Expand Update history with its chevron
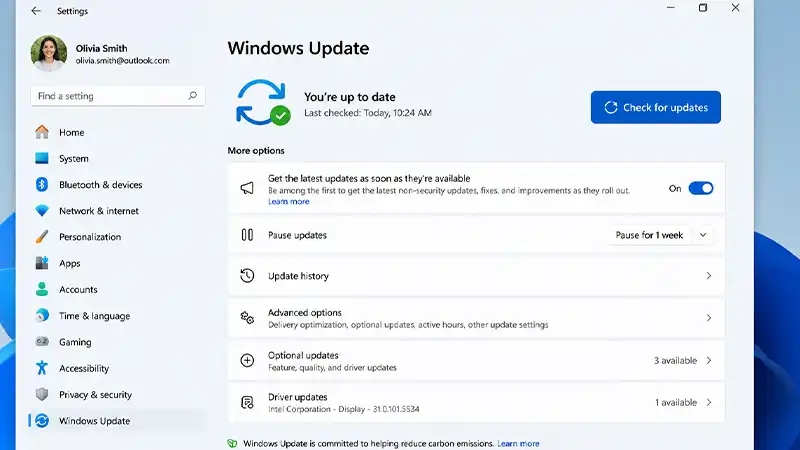The height and width of the screenshot is (450, 800). (709, 276)
